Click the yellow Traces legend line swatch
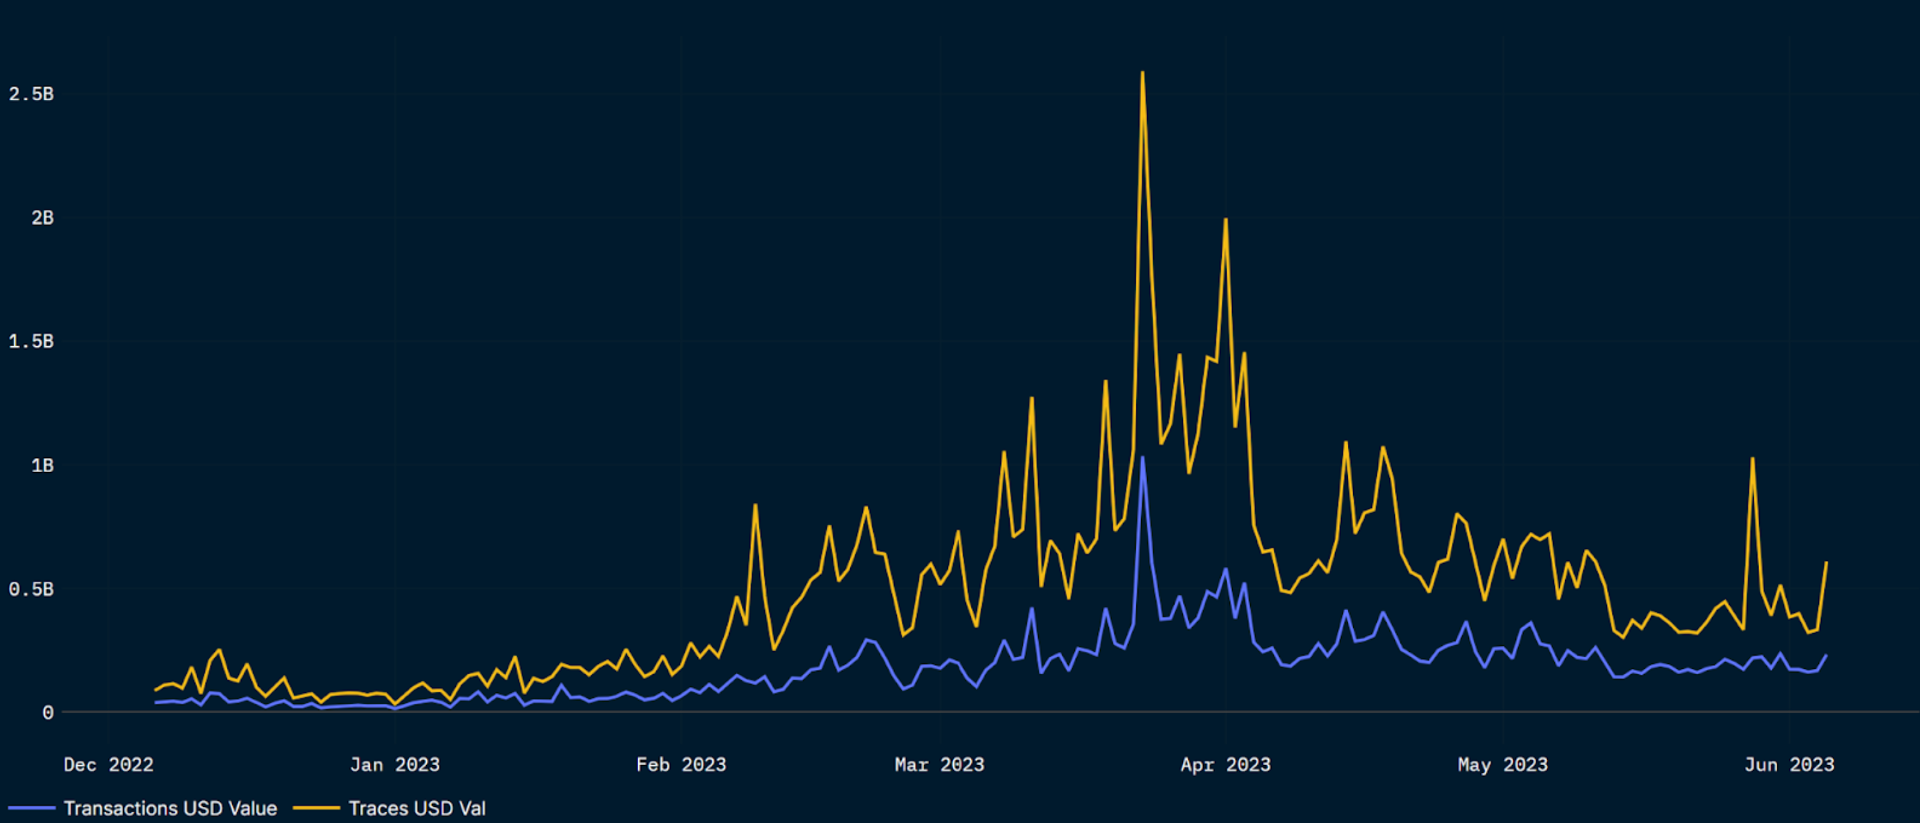 [316, 808]
